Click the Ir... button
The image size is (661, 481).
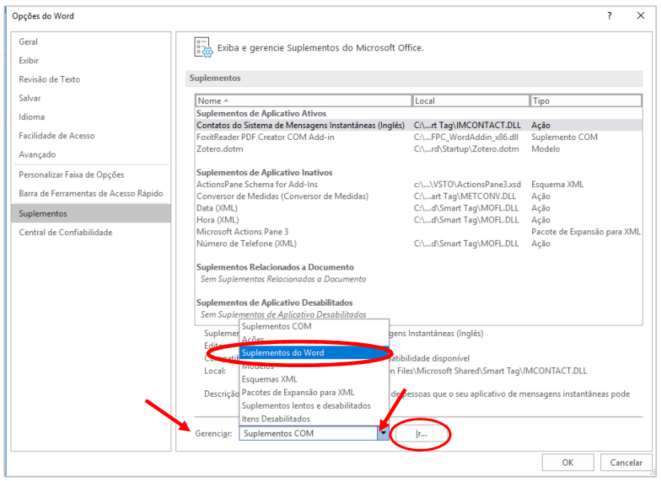pyautogui.click(x=421, y=434)
